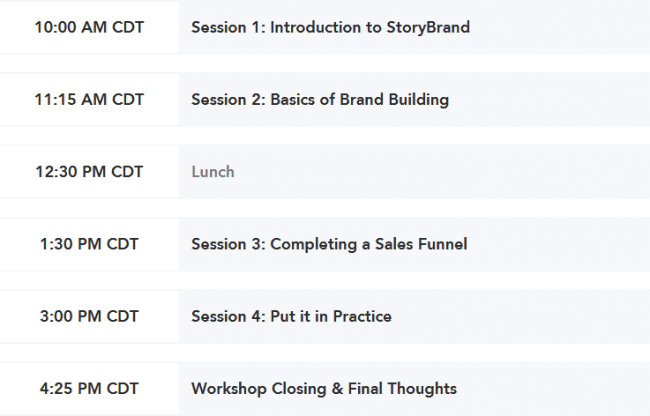The width and height of the screenshot is (650, 416).
Task: Click the word StoryBrand in Session 1
Action: 428,28
